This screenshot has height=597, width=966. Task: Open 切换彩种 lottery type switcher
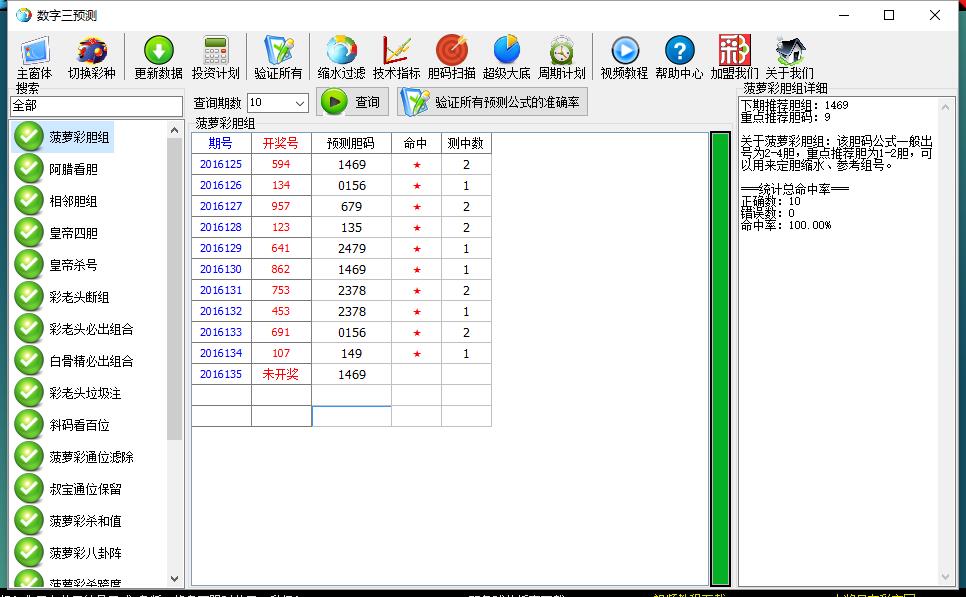click(x=91, y=57)
